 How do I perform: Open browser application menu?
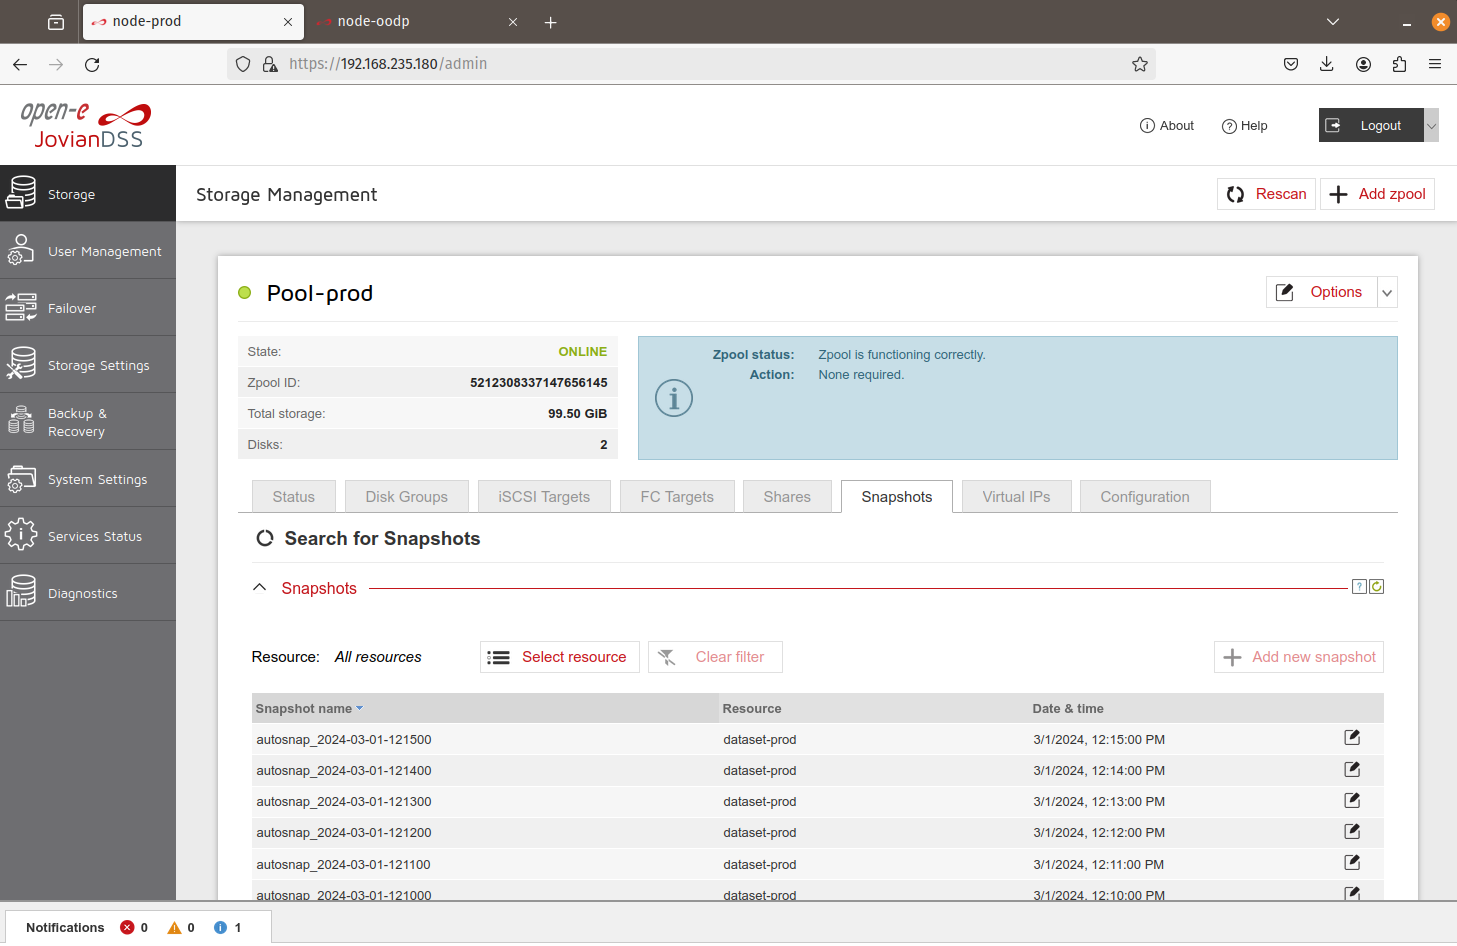(x=1435, y=64)
